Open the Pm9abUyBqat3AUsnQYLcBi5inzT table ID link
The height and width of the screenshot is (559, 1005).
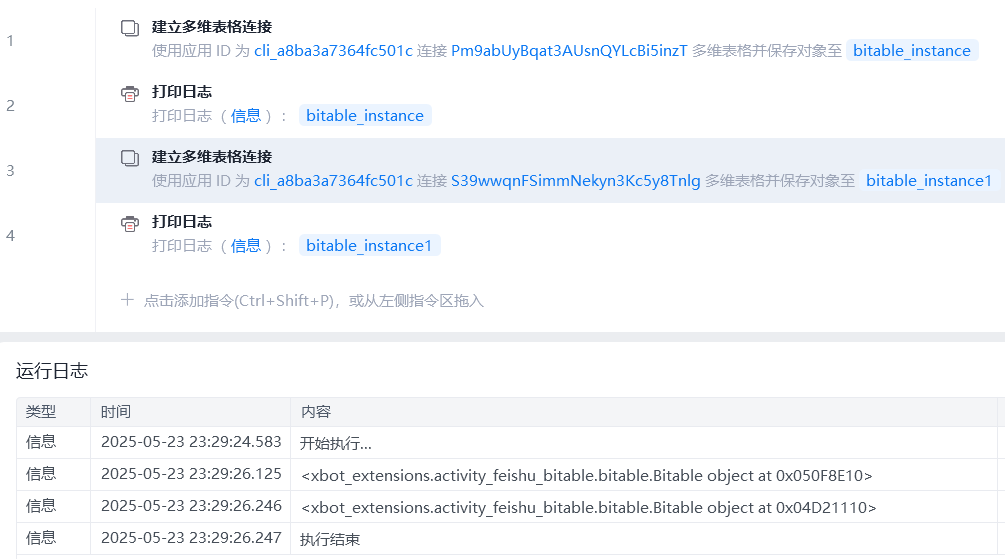(x=569, y=51)
